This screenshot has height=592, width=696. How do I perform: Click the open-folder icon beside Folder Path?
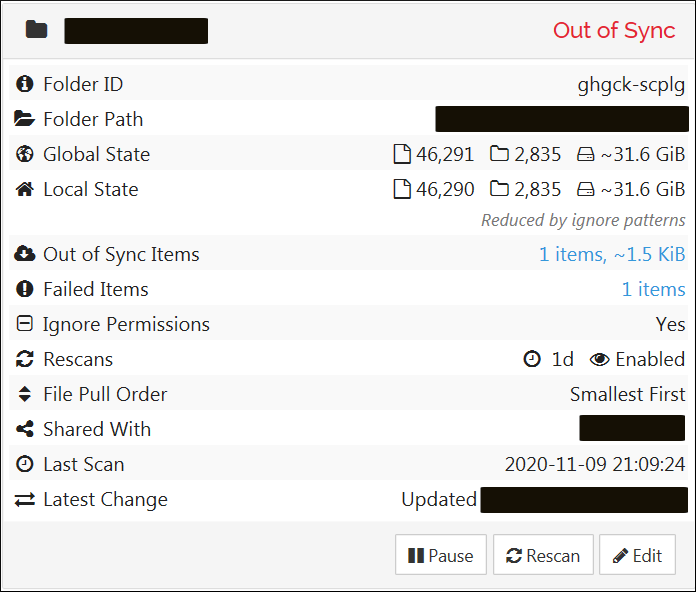[25, 120]
